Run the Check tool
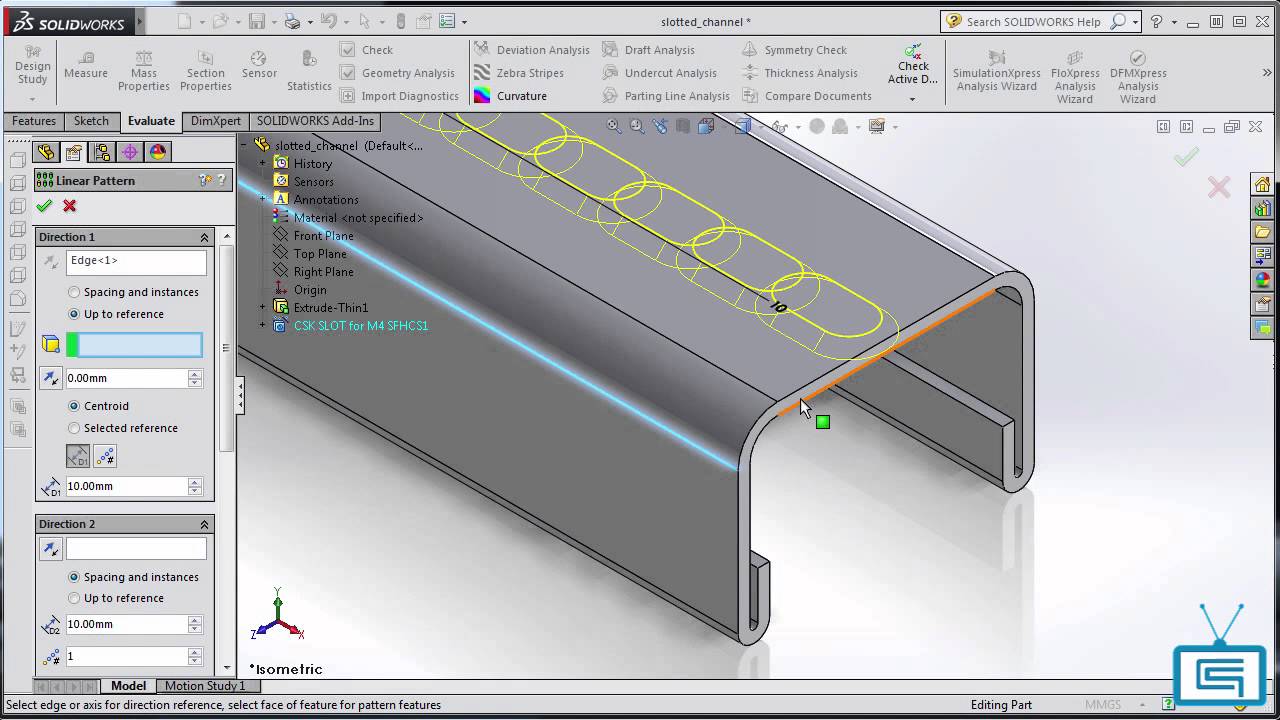Image resolution: width=1280 pixels, height=720 pixels. coord(367,50)
